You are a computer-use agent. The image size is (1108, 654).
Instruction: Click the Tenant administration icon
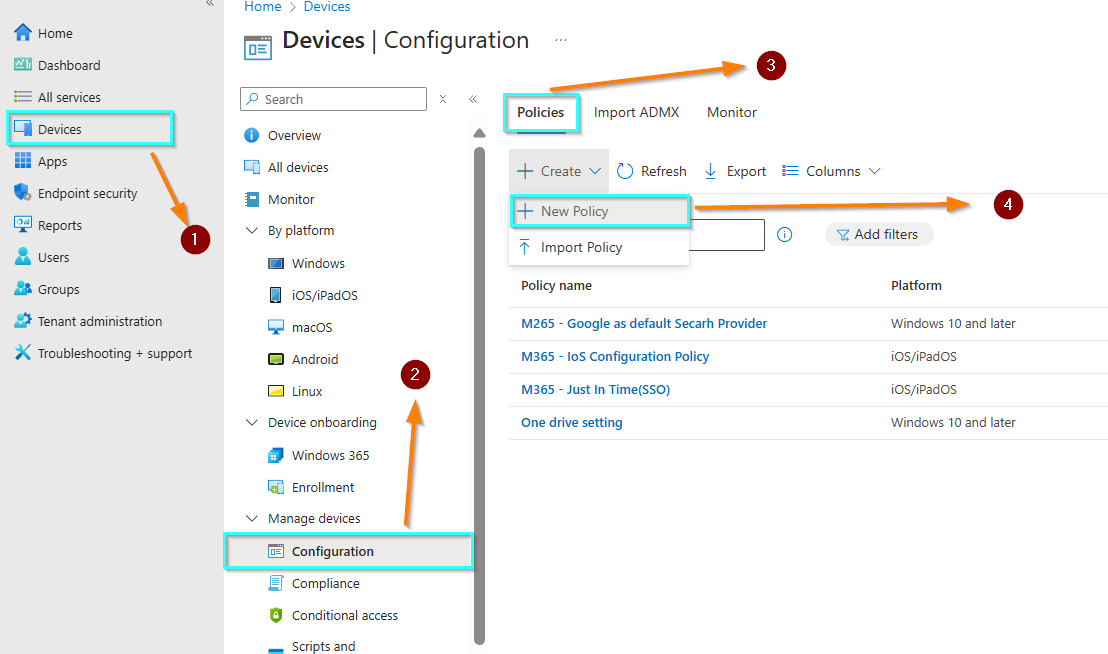(x=23, y=321)
